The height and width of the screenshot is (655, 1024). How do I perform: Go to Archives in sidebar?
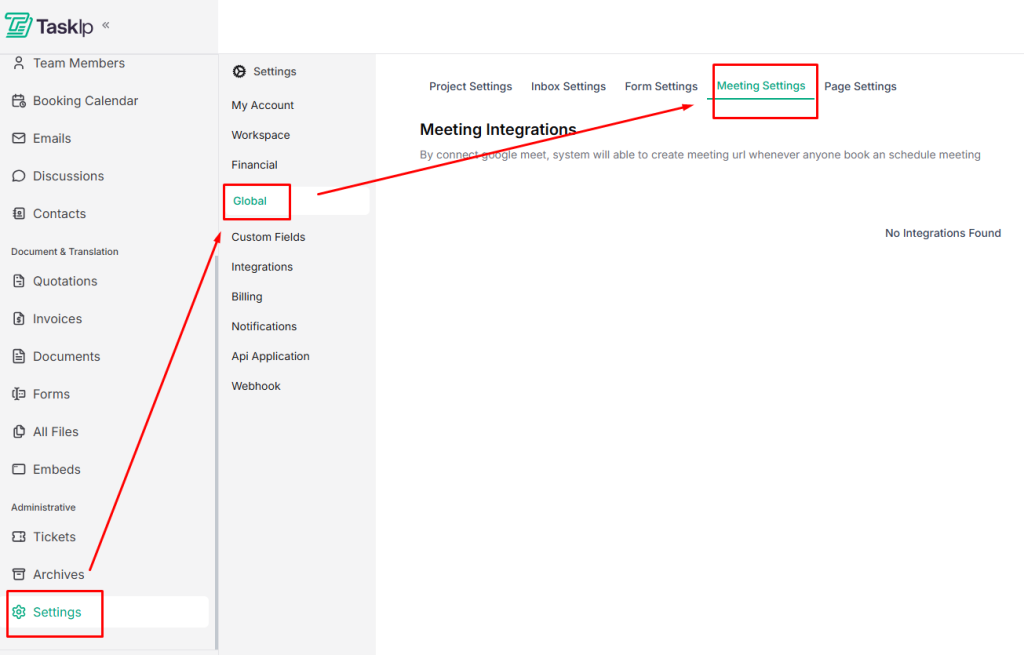click(58, 575)
